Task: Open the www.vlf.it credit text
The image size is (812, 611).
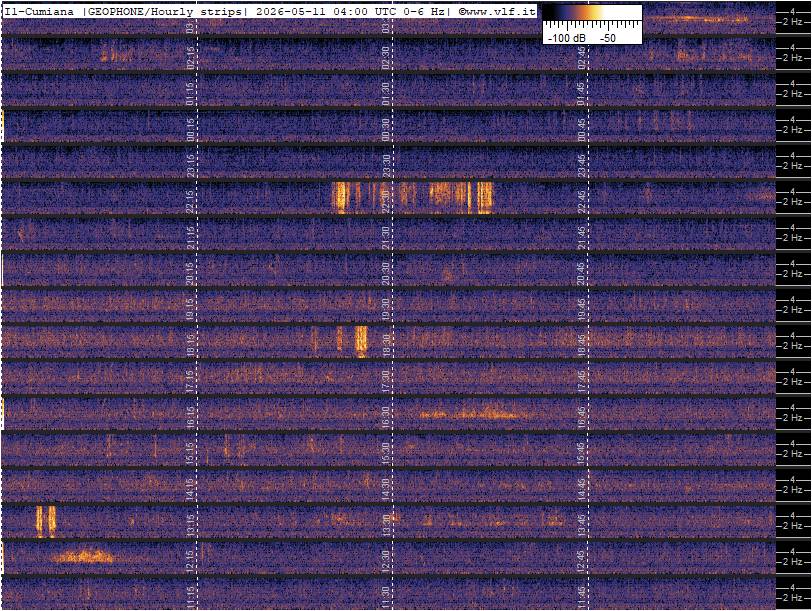Action: [497, 11]
